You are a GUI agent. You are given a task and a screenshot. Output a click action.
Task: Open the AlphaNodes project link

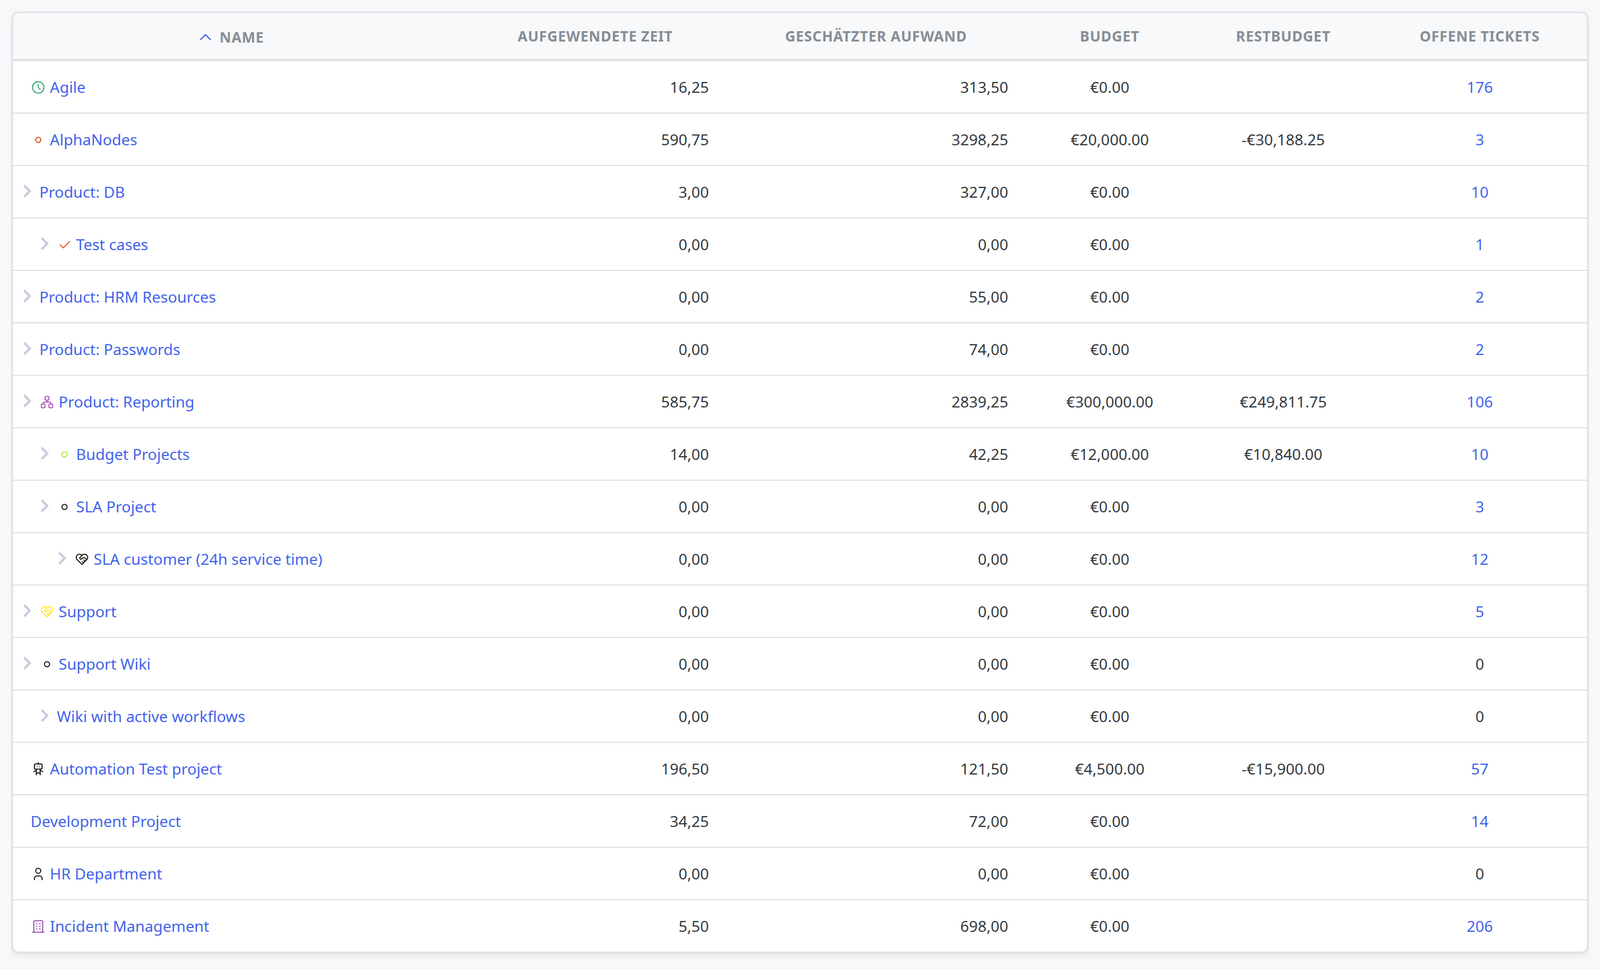(93, 140)
